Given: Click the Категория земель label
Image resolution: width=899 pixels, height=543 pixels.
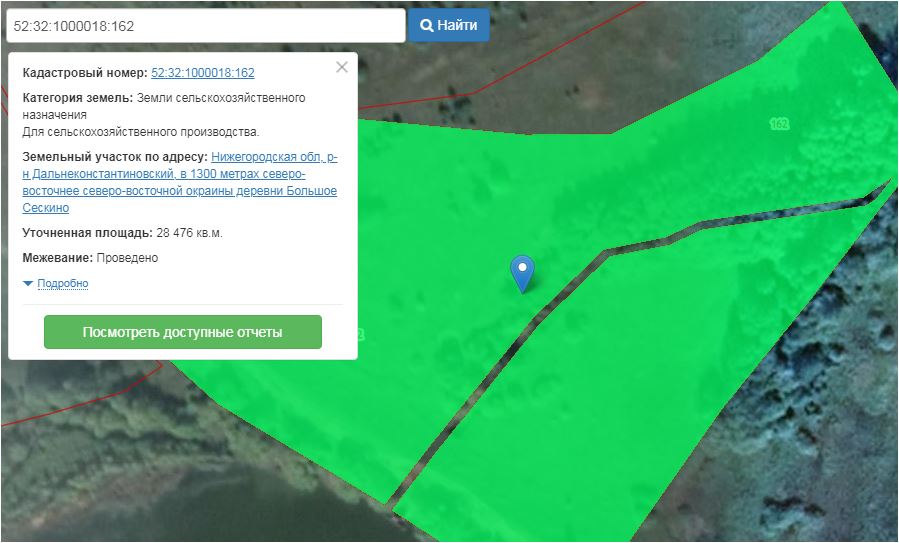Looking at the screenshot, I should point(76,98).
